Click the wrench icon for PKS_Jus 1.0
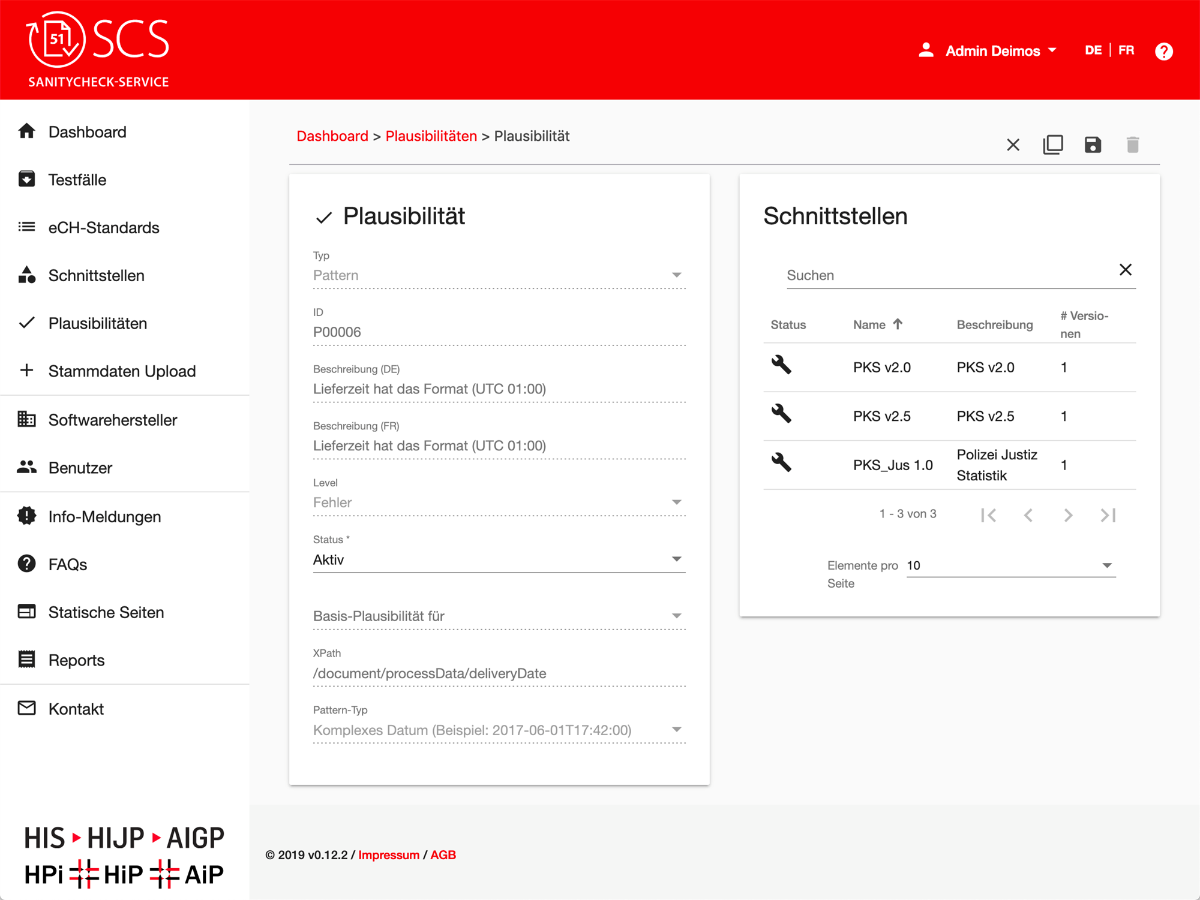 pos(781,463)
